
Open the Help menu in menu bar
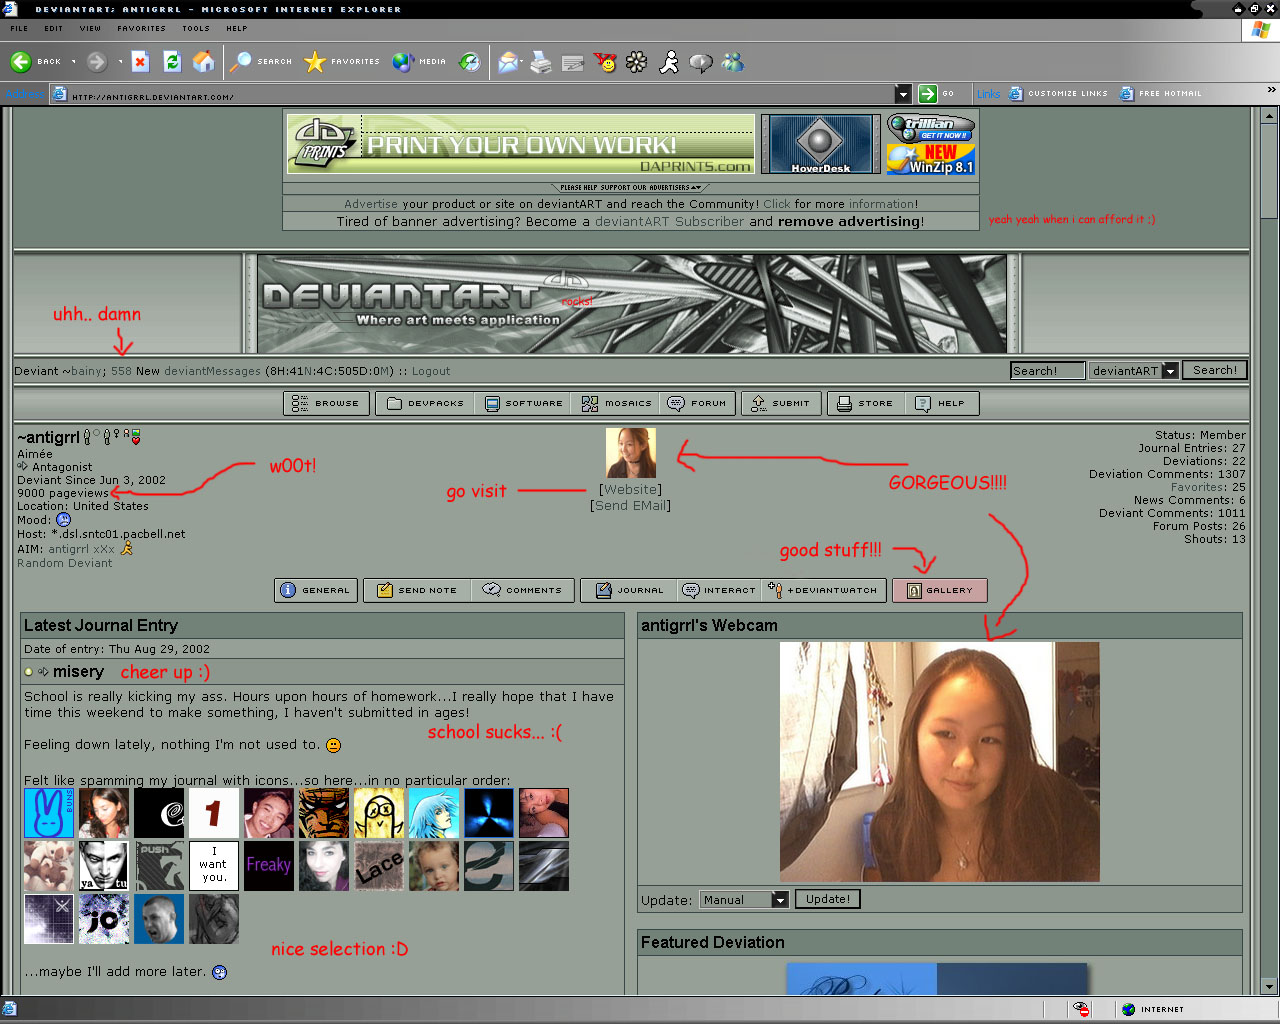tap(237, 29)
